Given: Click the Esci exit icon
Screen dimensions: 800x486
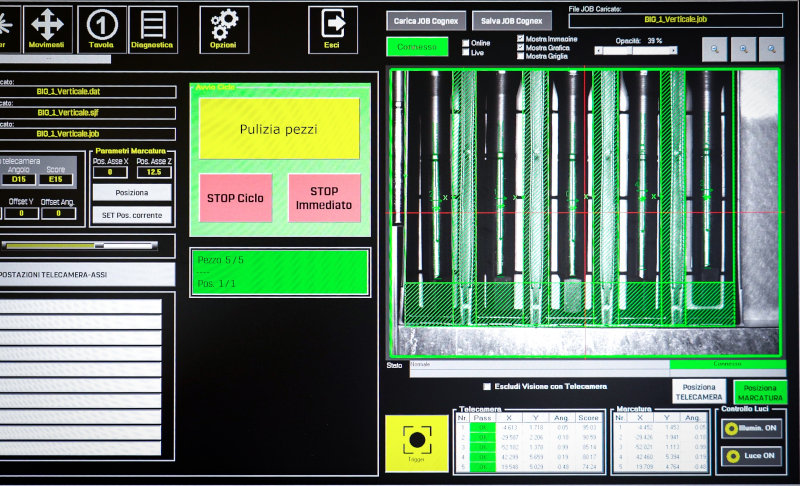Looking at the screenshot, I should click(333, 30).
